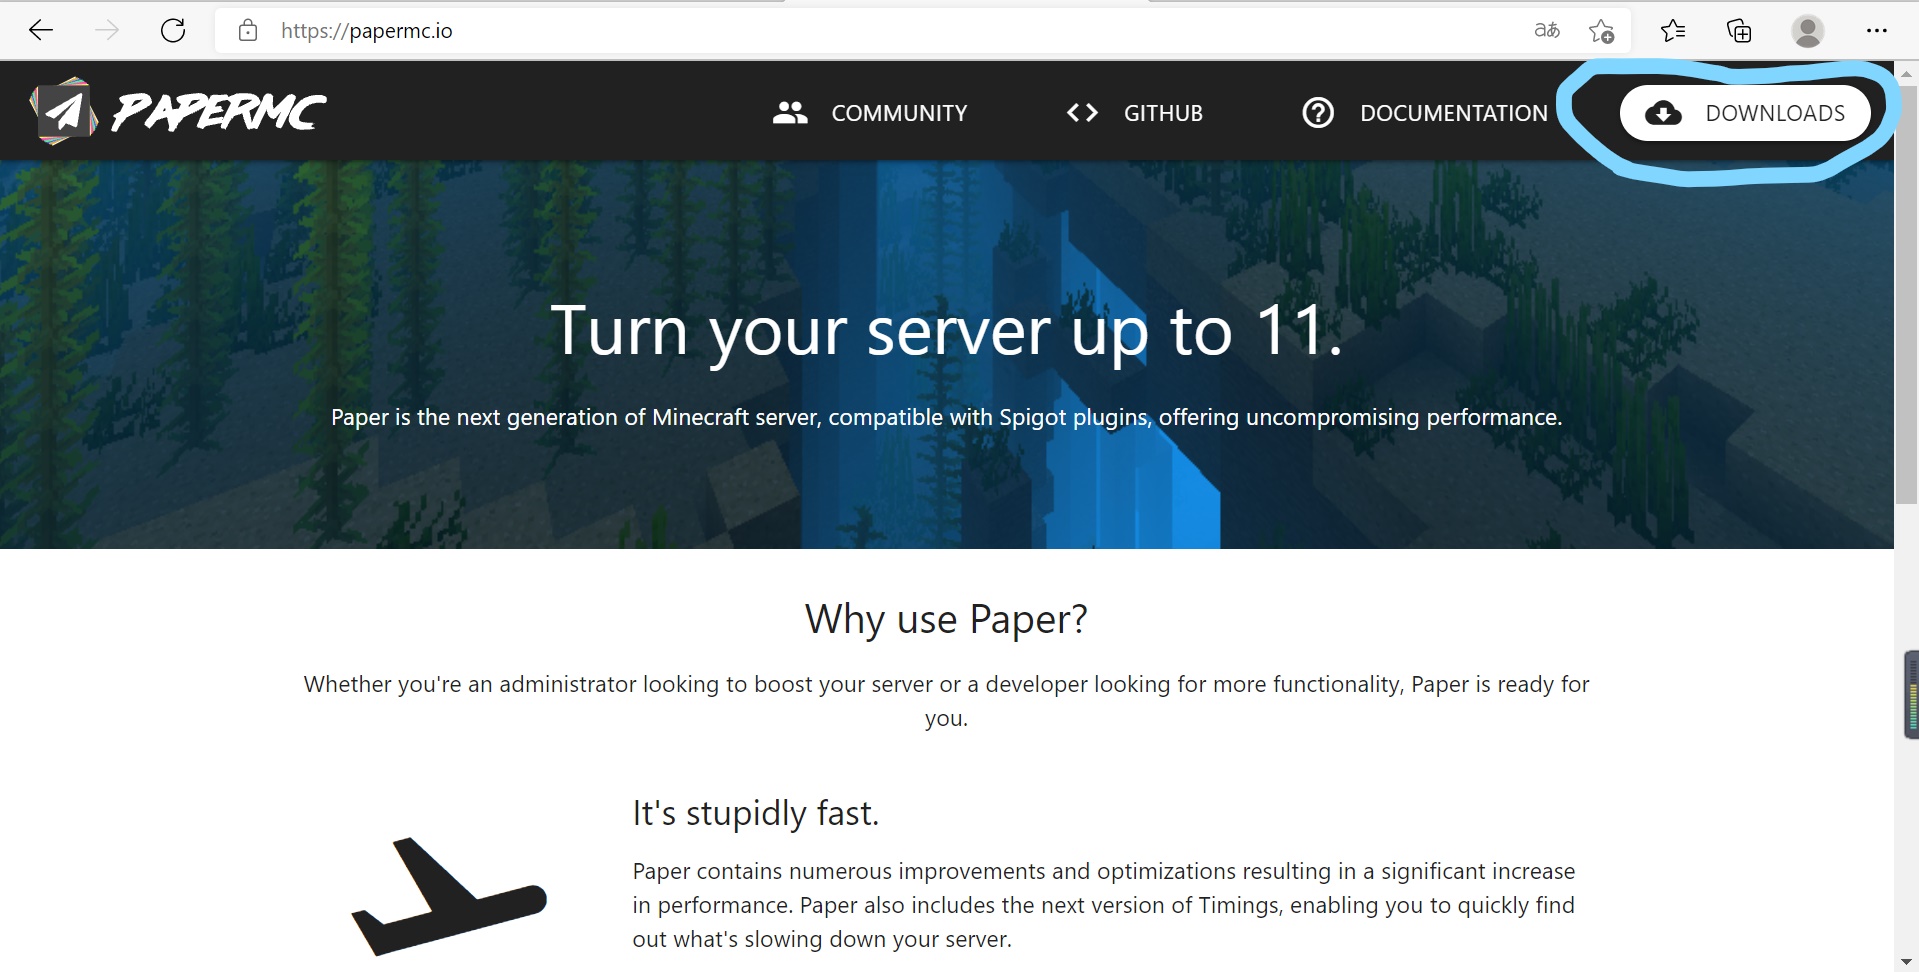Screen dimensions: 1919x972
Task: Open the browser Settings and more menu
Action: pos(1876,31)
